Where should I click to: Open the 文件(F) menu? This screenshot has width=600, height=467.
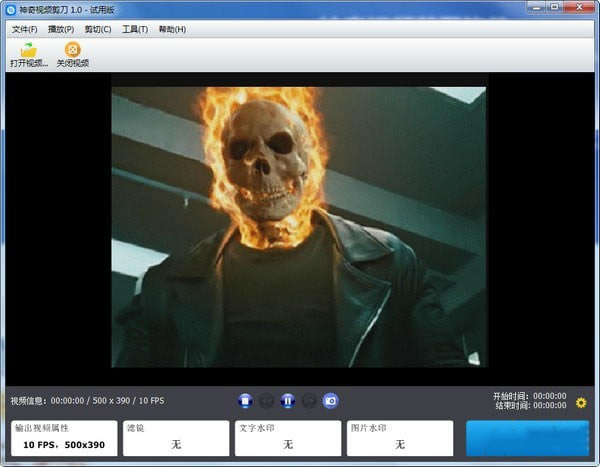coord(24,29)
